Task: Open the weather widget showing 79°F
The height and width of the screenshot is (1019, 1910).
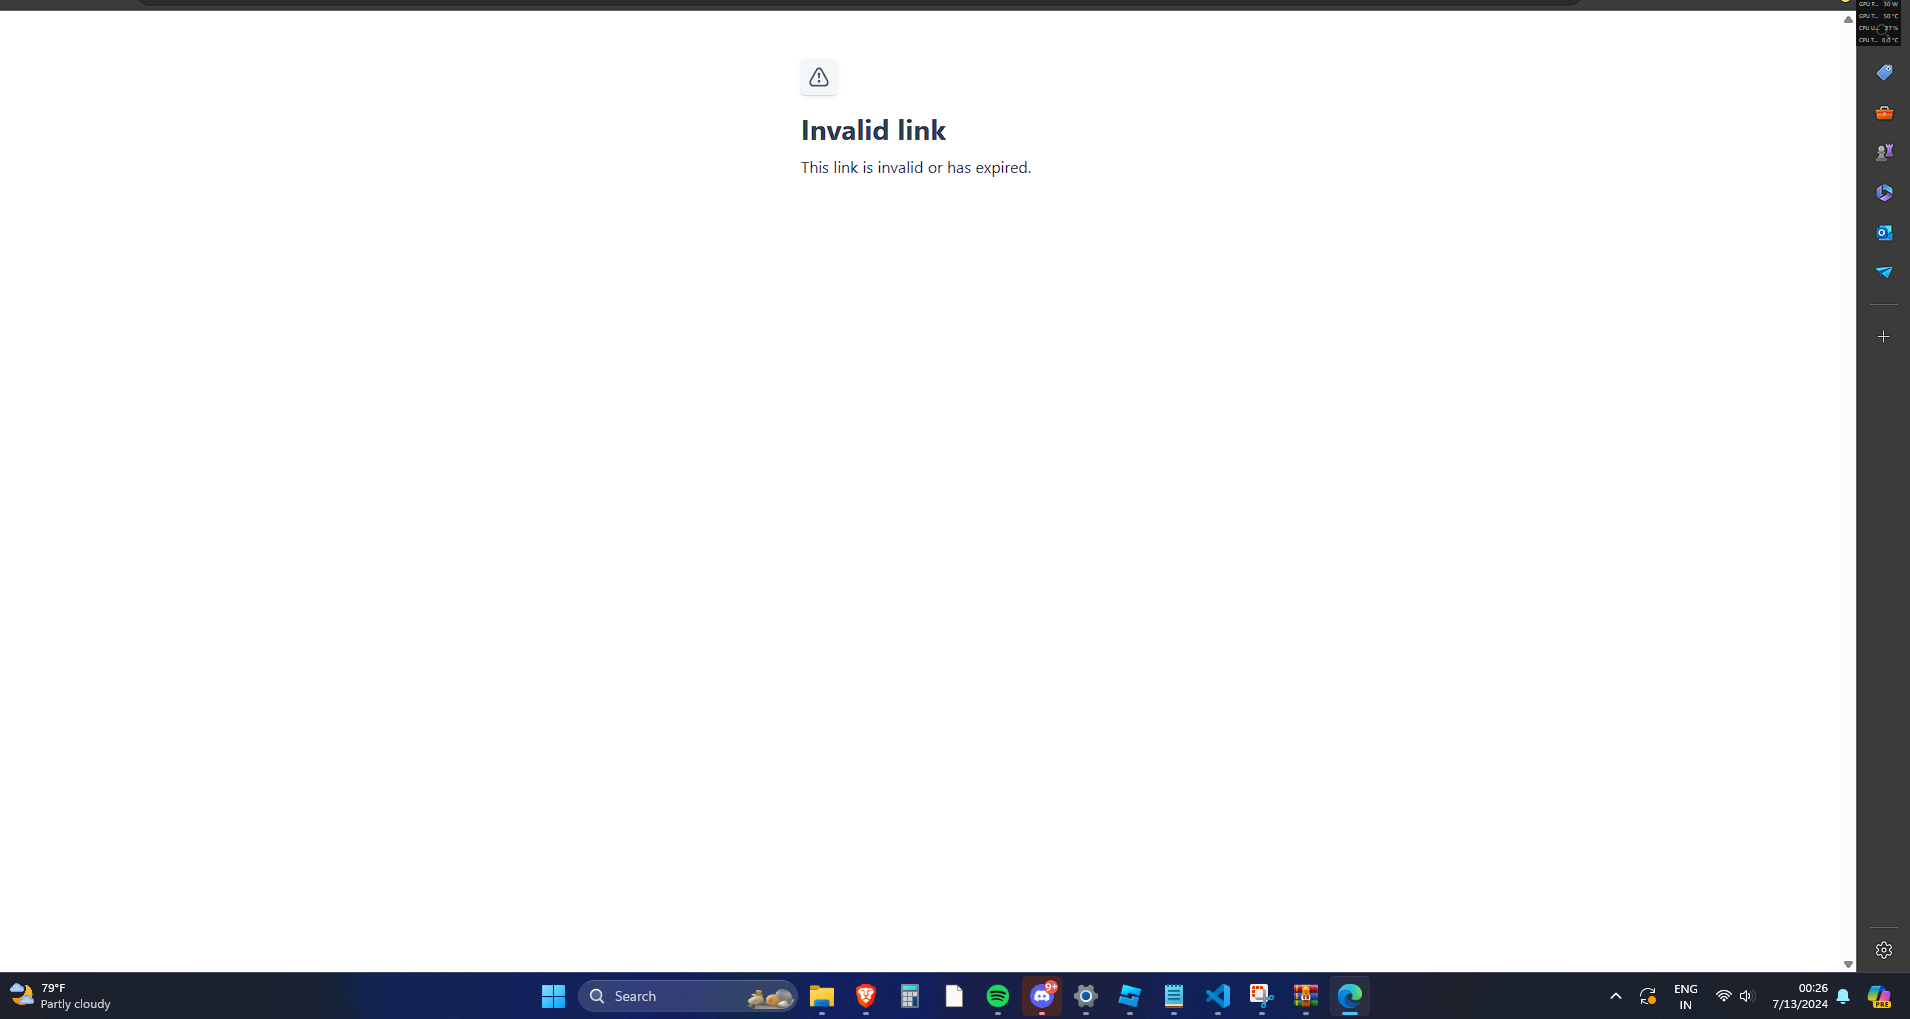Action: pyautogui.click(x=61, y=996)
